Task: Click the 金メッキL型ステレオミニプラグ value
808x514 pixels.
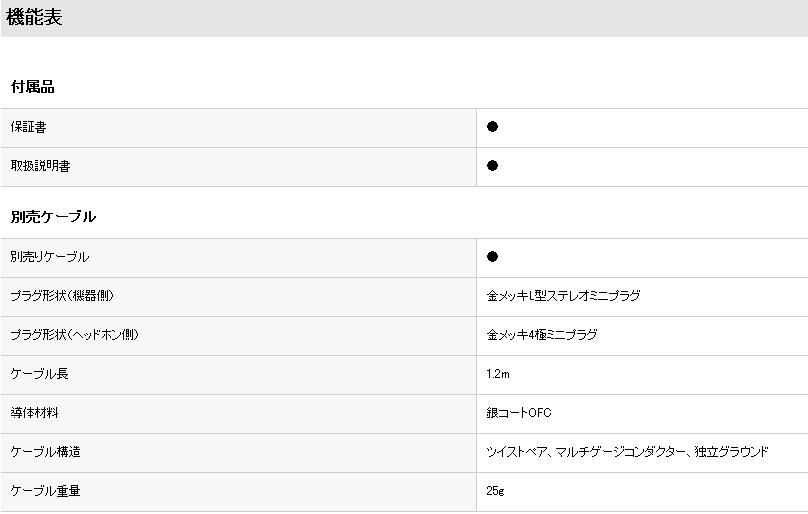Action: coord(563,296)
